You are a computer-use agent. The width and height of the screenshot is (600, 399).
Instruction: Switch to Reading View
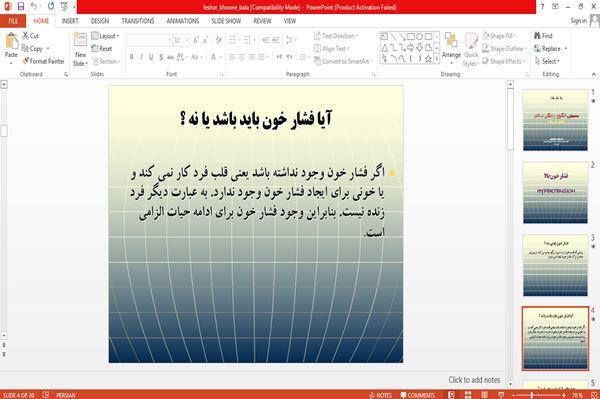(x=484, y=395)
